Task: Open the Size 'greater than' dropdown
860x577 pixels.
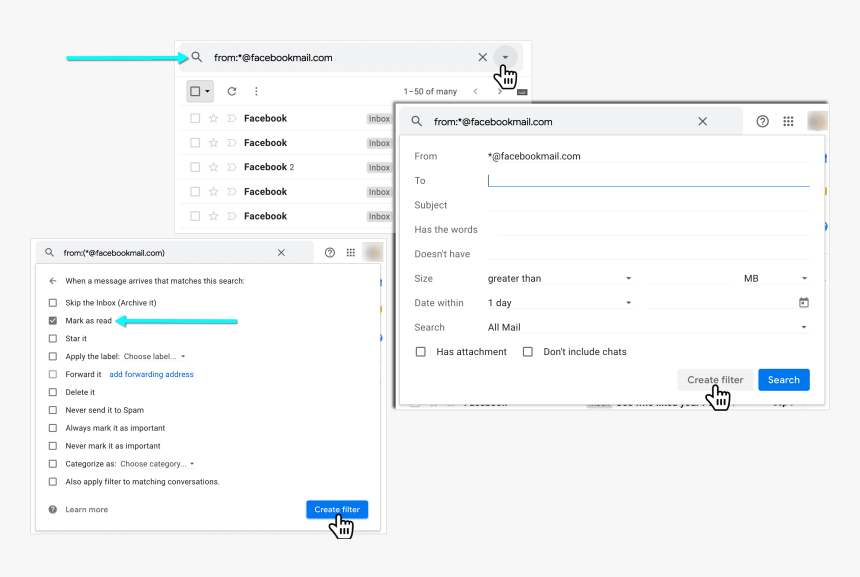Action: (x=560, y=278)
